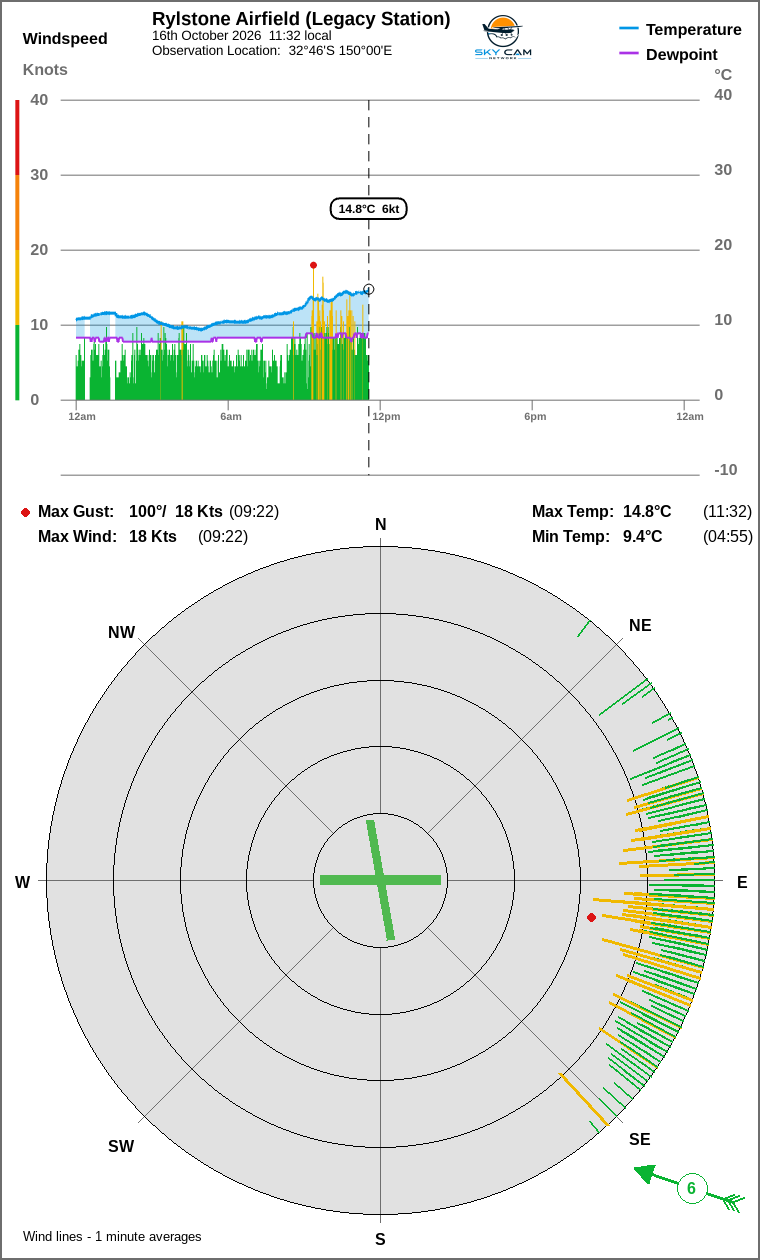Click the 12pm time axis label

386,416
